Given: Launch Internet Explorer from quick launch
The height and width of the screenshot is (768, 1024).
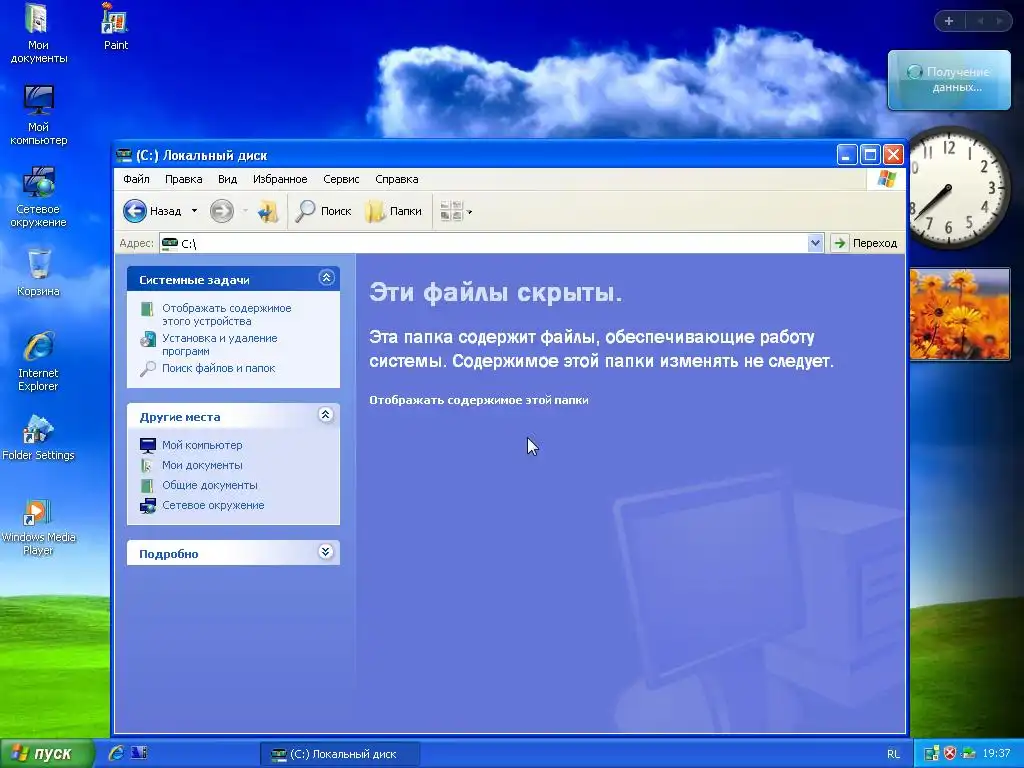Looking at the screenshot, I should (x=116, y=753).
